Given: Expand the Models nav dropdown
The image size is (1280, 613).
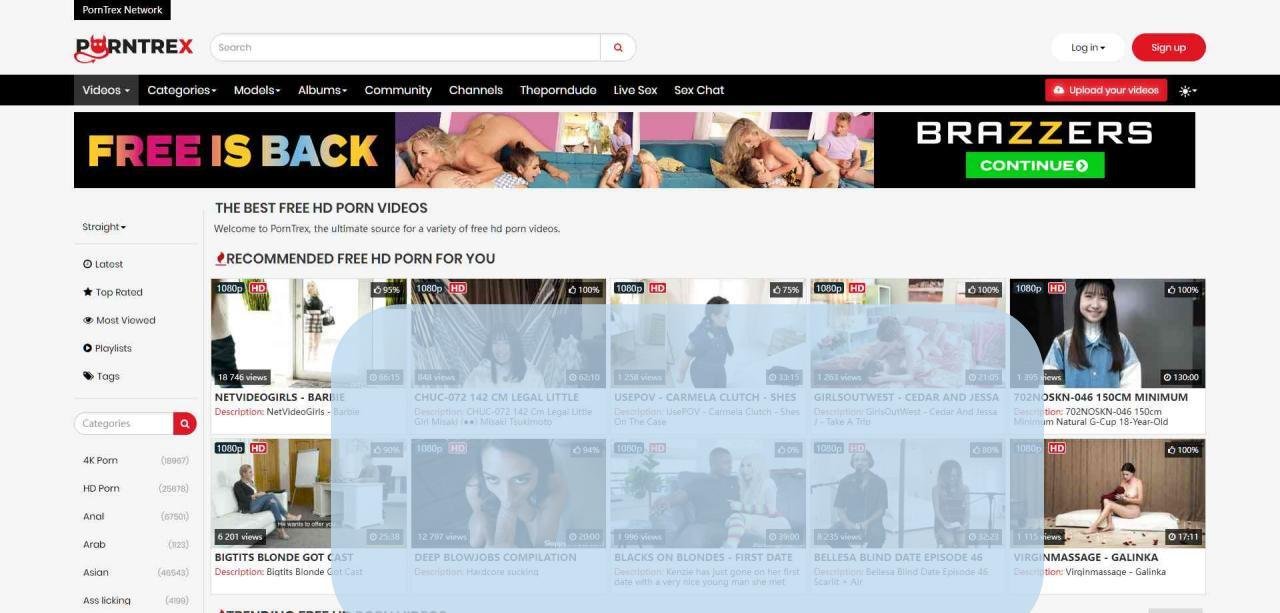Looking at the screenshot, I should click(257, 90).
